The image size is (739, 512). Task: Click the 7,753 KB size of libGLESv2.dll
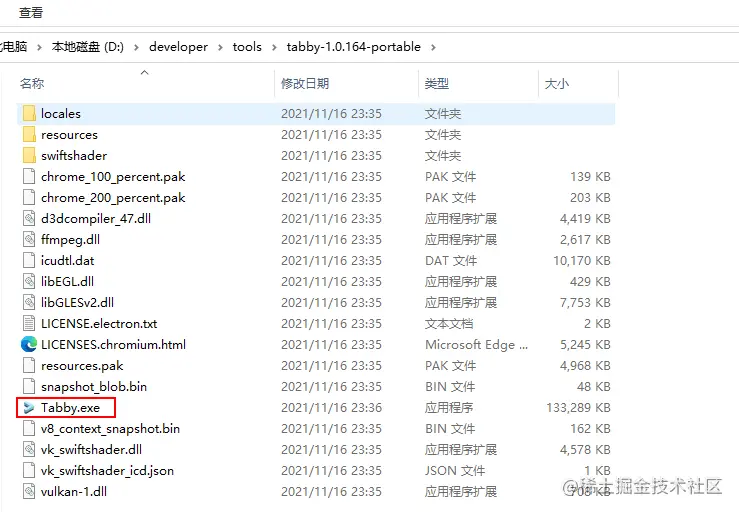585,303
